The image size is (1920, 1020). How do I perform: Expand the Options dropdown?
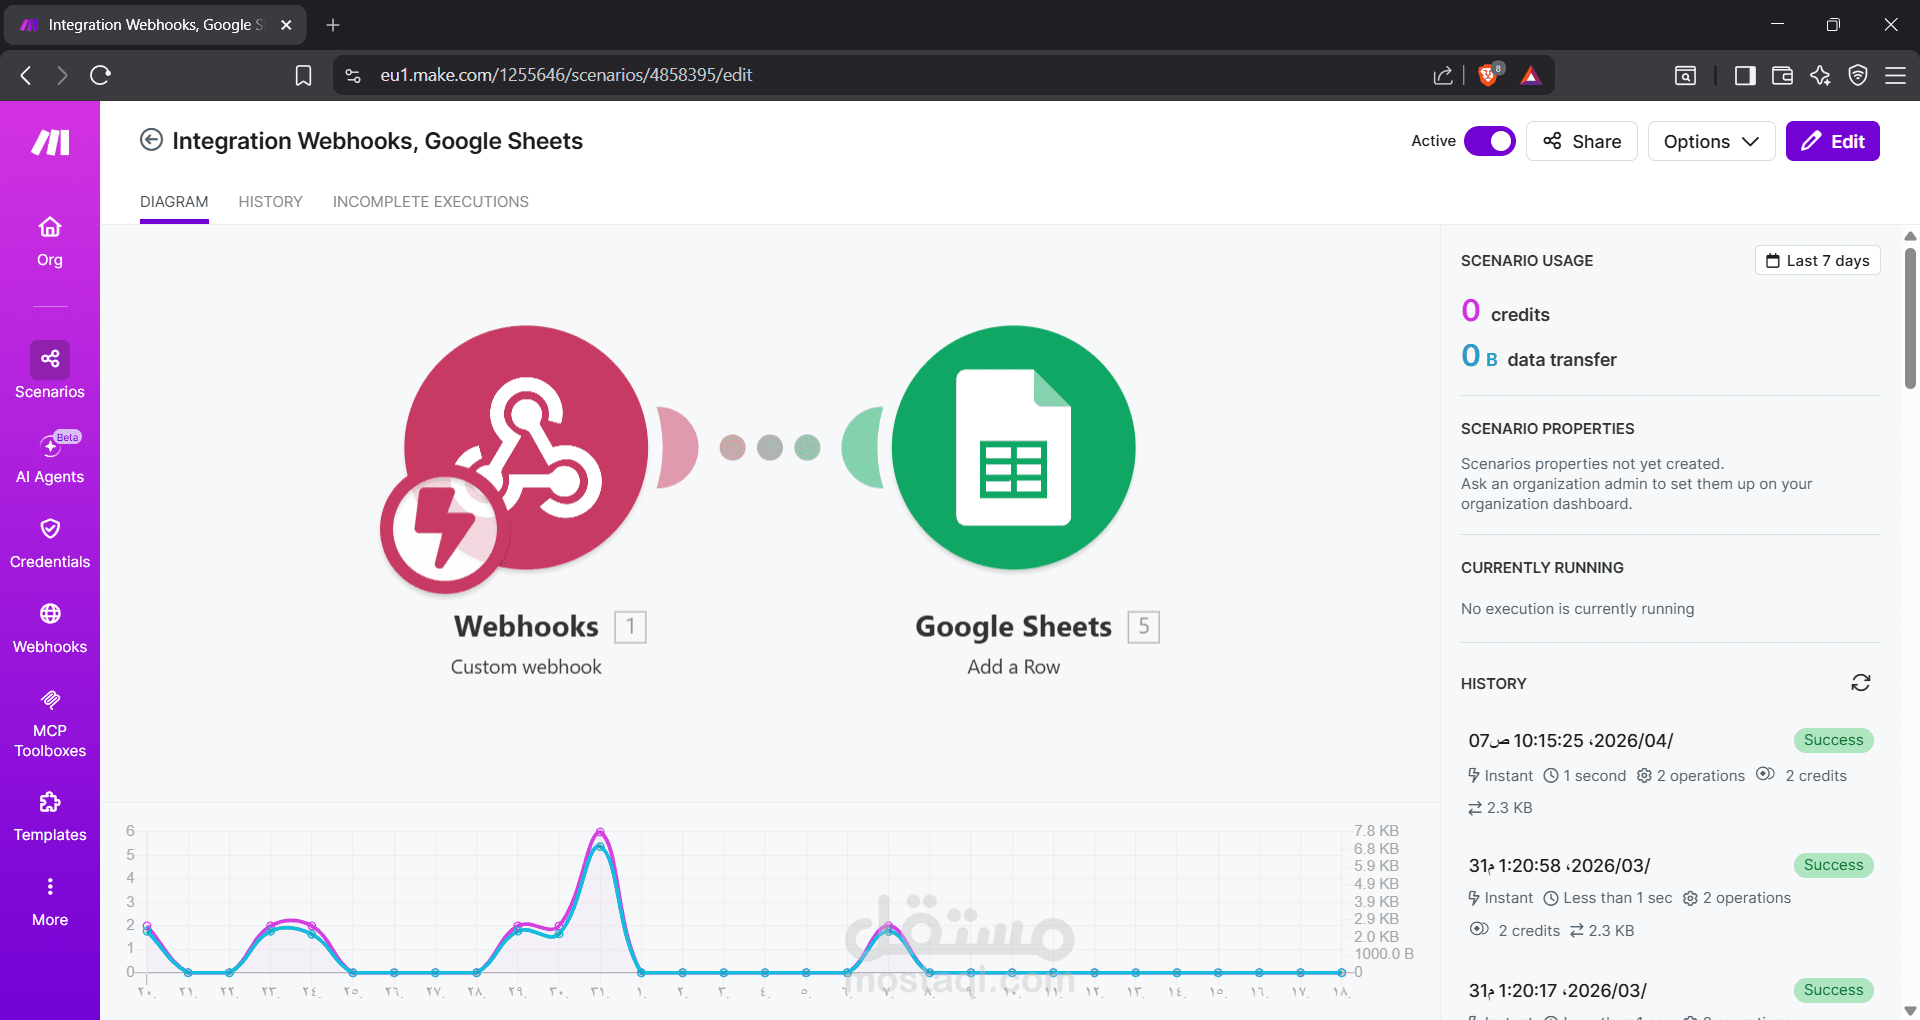point(1711,141)
